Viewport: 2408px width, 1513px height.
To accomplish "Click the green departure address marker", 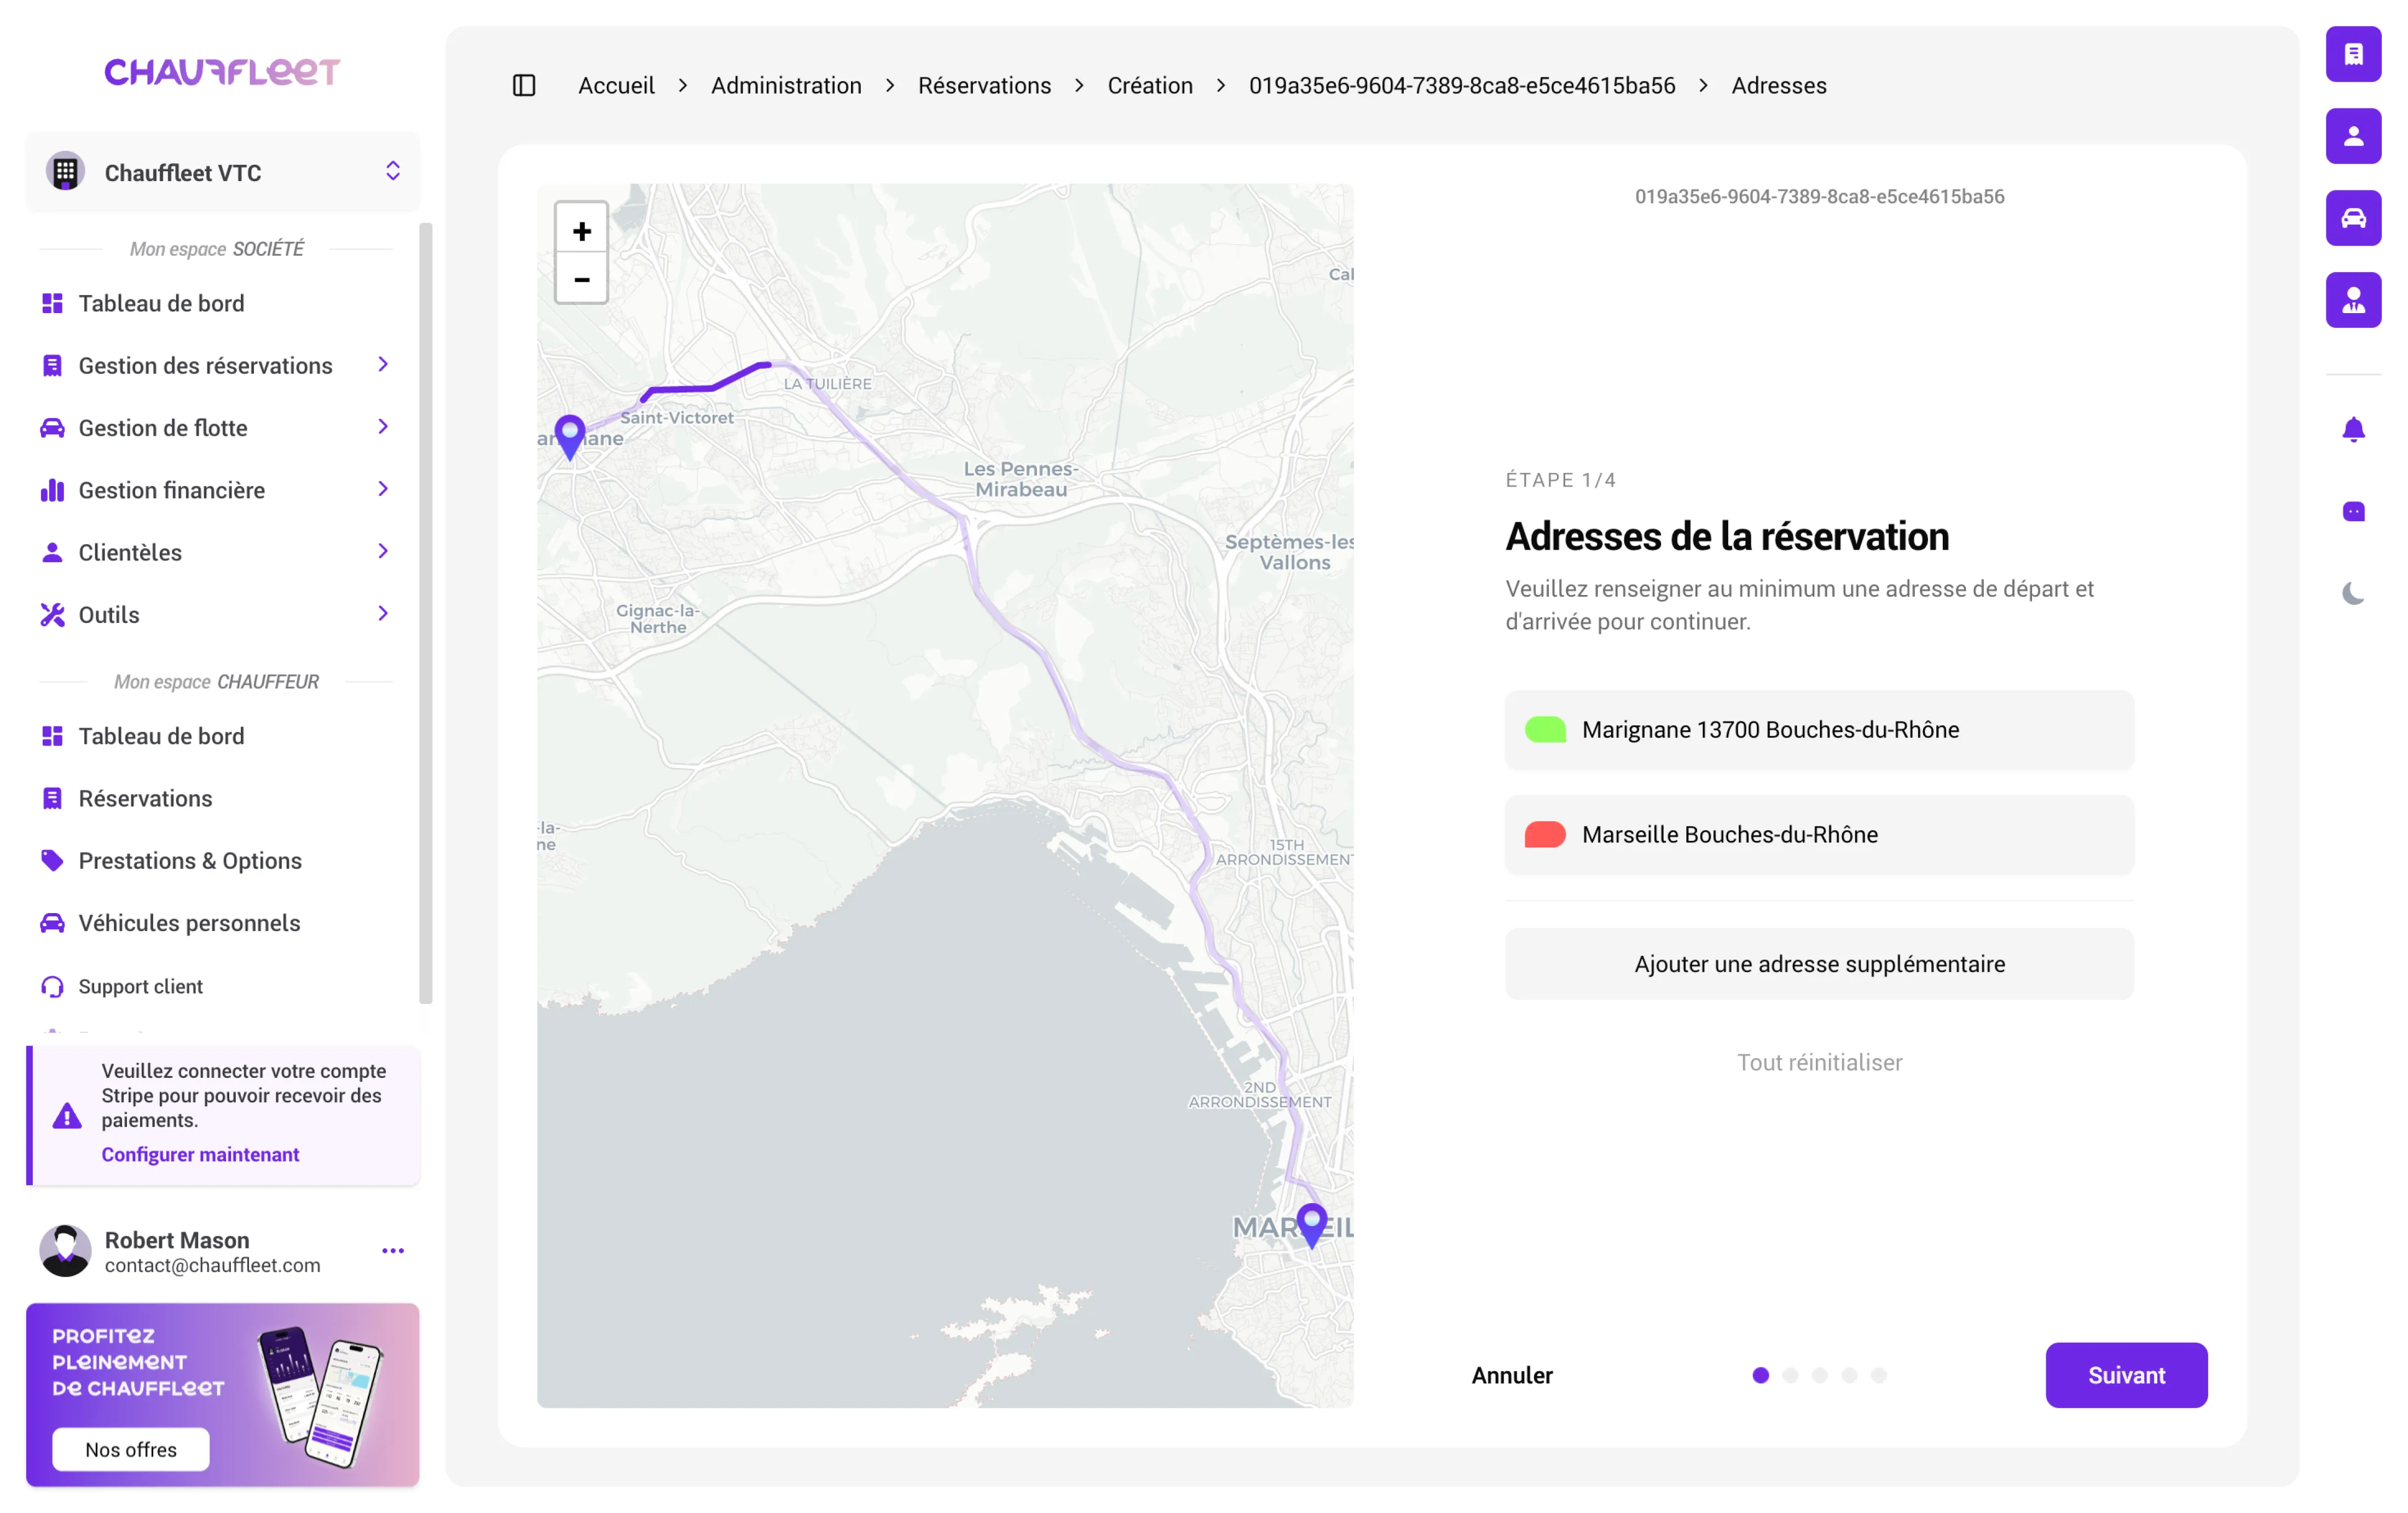I will click(1544, 730).
